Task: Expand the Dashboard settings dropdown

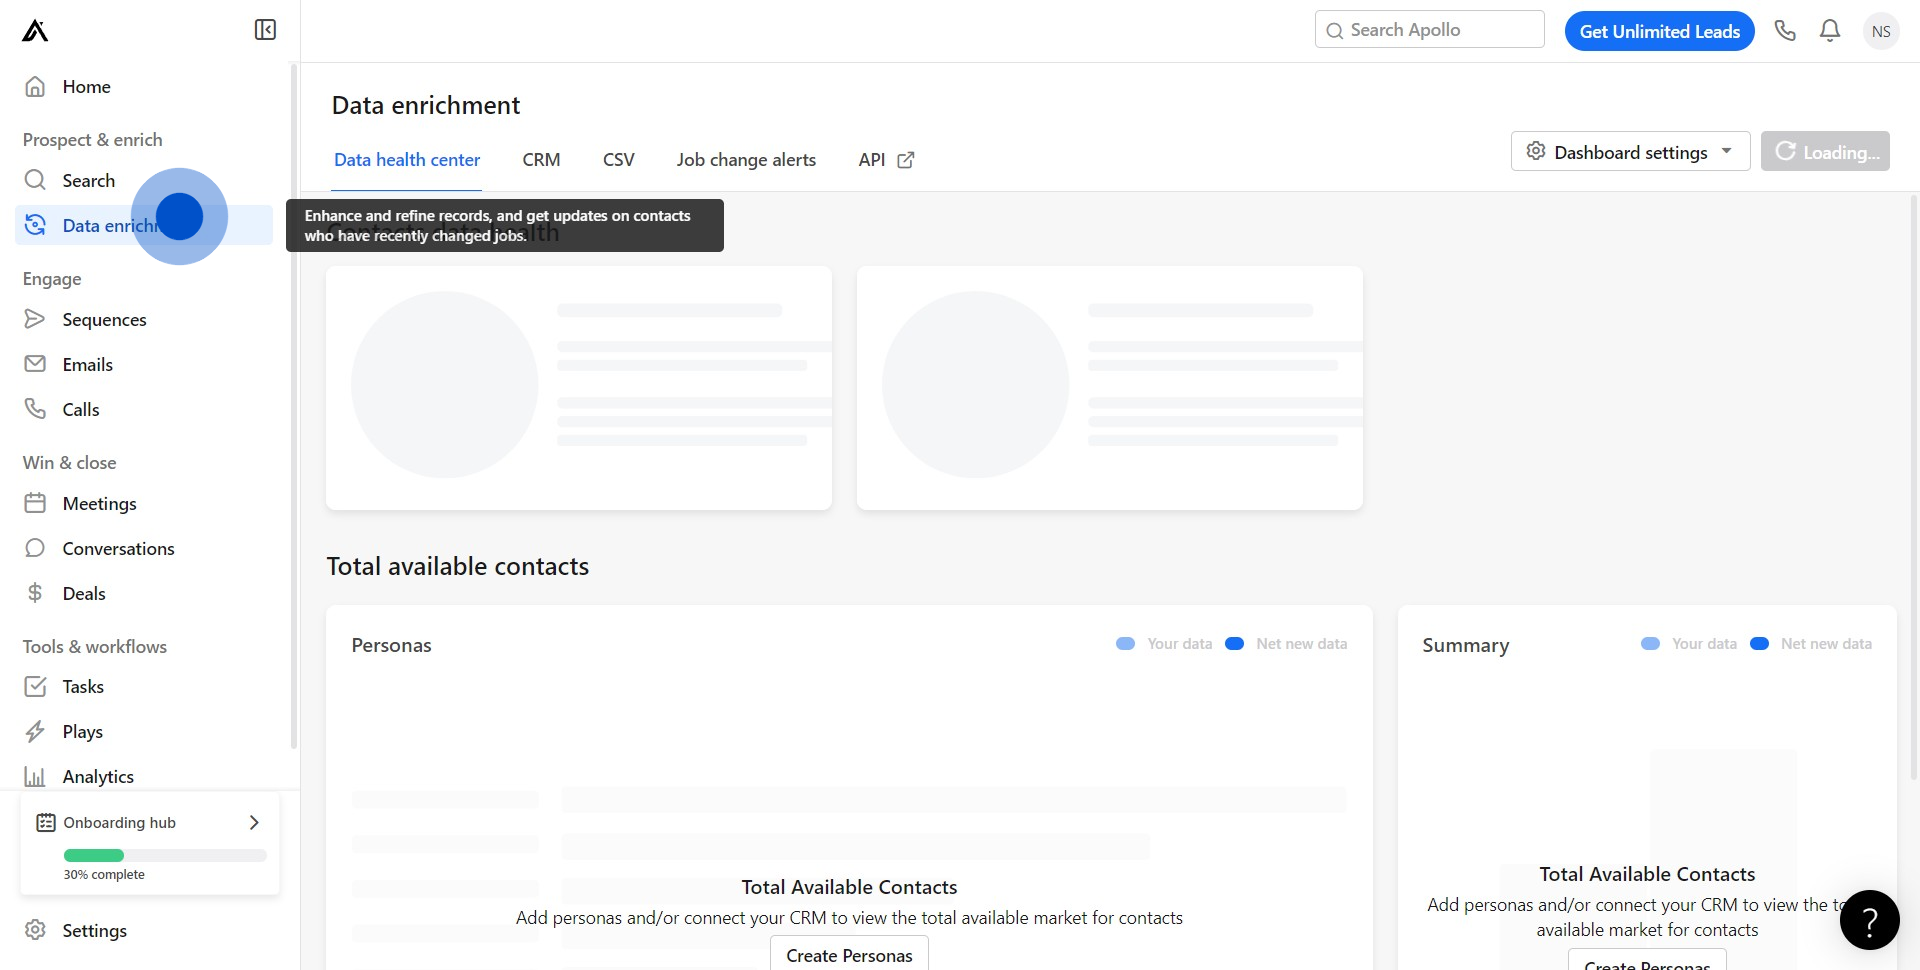Action: coord(1630,152)
